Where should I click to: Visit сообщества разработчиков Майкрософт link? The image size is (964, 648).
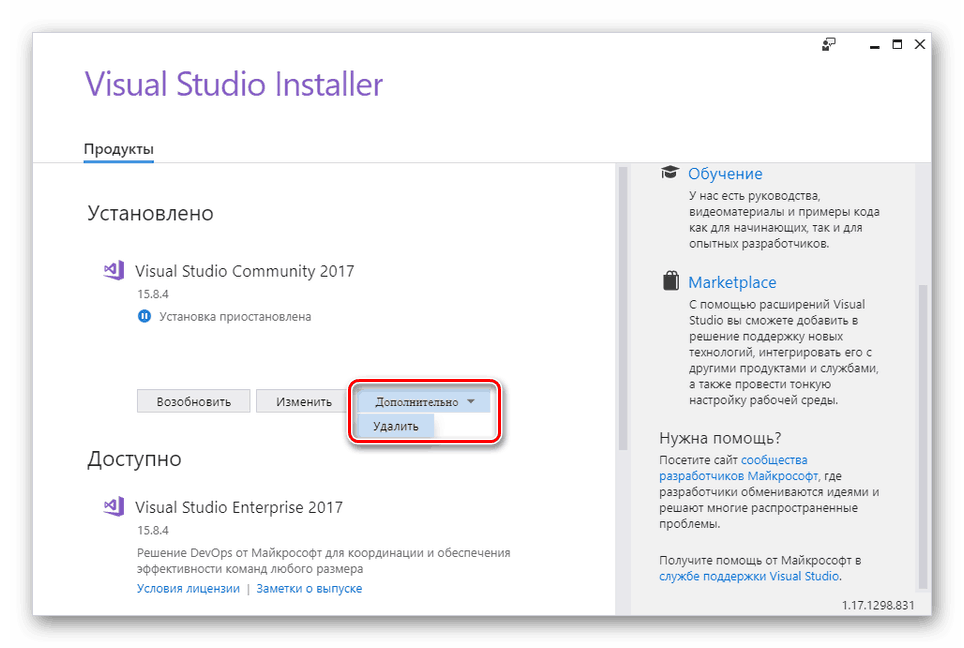738,468
